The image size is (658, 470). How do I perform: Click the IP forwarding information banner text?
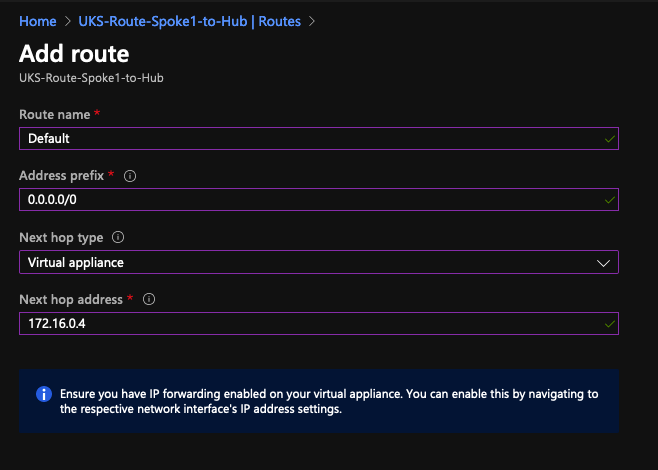click(329, 401)
